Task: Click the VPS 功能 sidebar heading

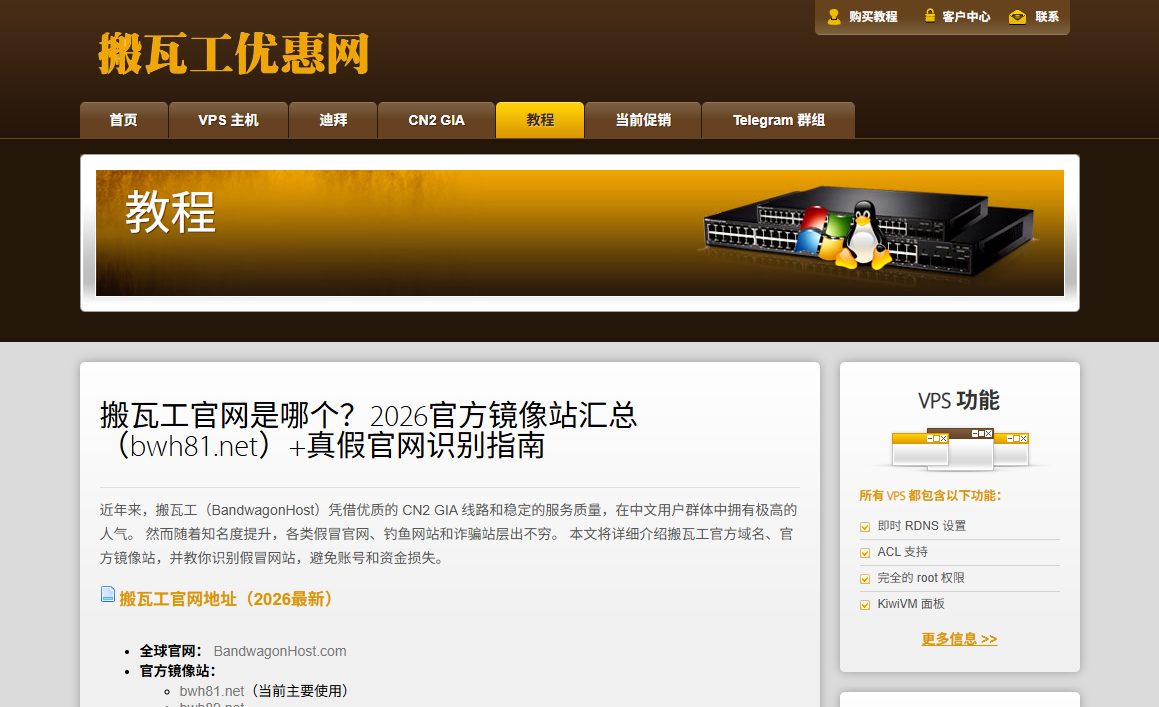Action: coord(959,400)
